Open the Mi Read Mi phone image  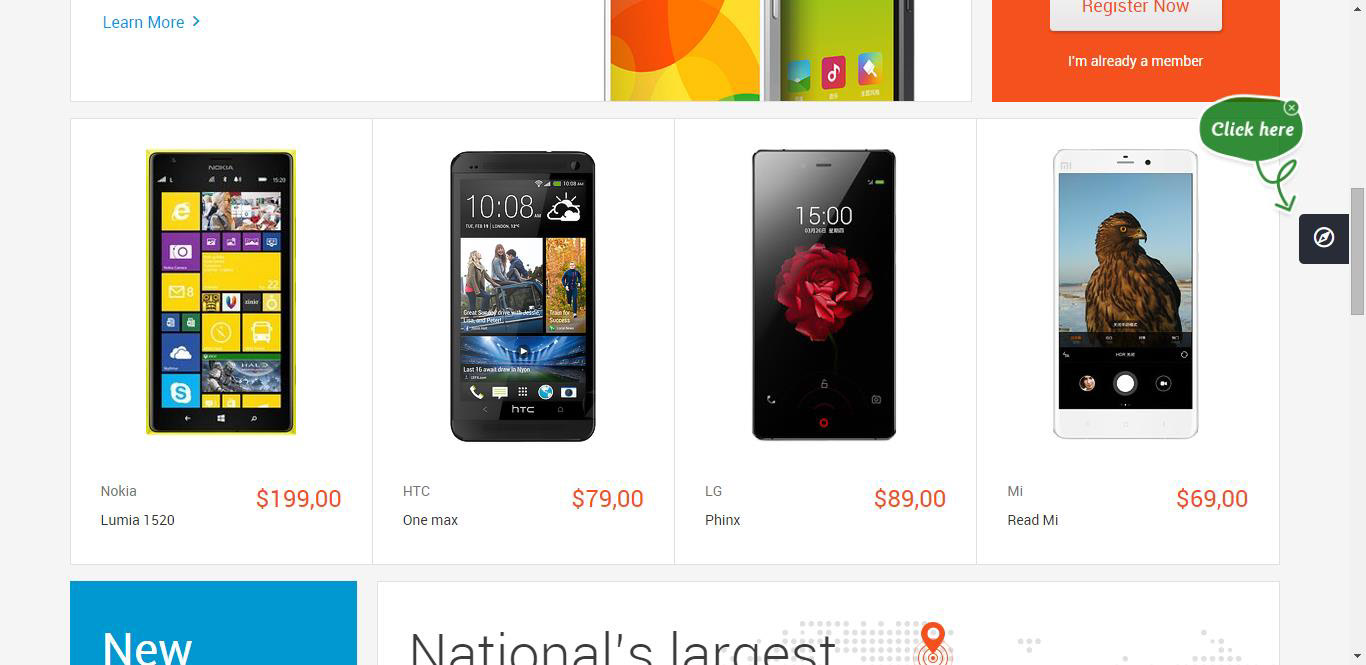tap(1125, 293)
